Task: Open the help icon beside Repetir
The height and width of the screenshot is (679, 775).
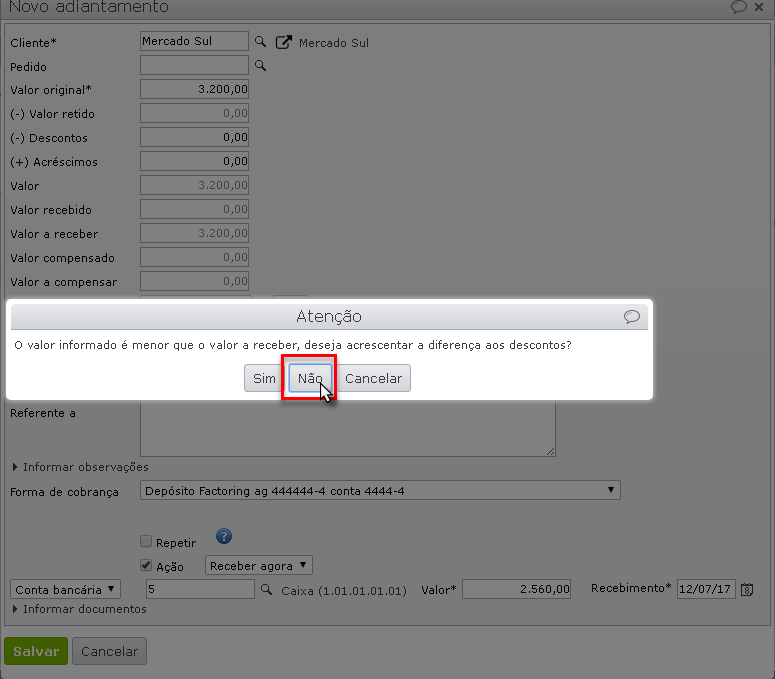Action: (224, 536)
